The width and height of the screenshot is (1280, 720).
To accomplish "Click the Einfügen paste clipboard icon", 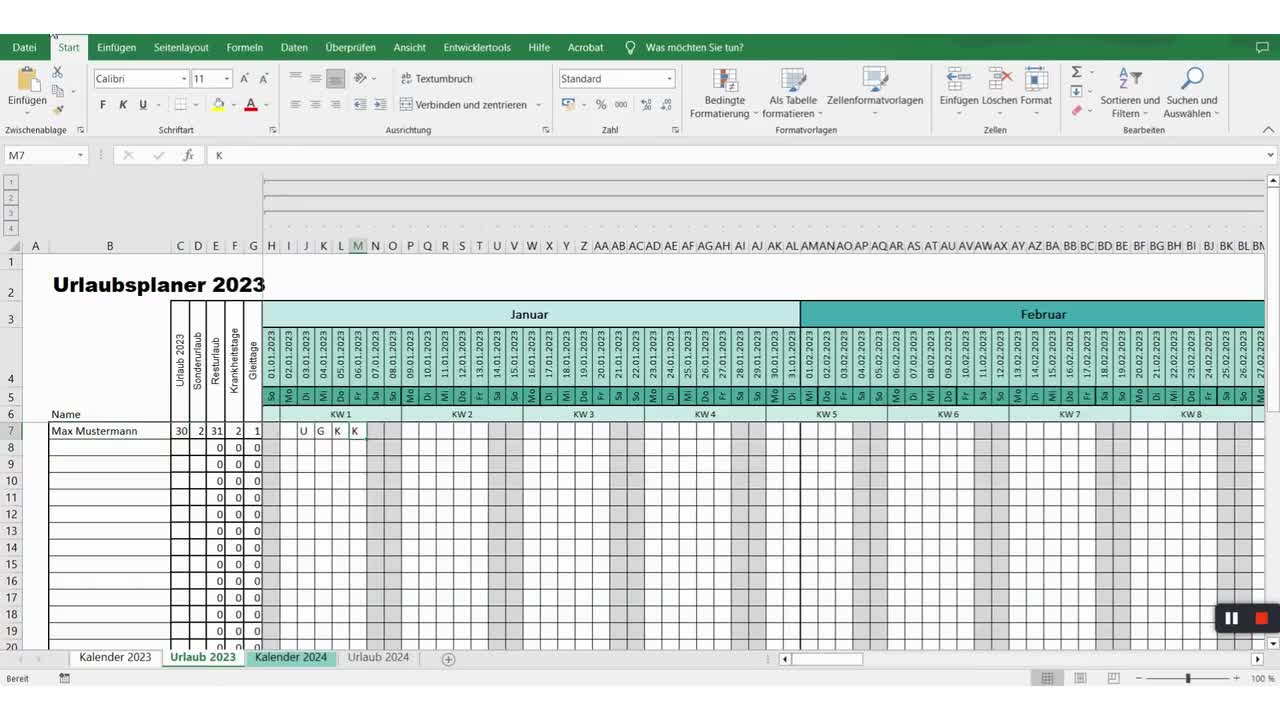I will 27,79.
